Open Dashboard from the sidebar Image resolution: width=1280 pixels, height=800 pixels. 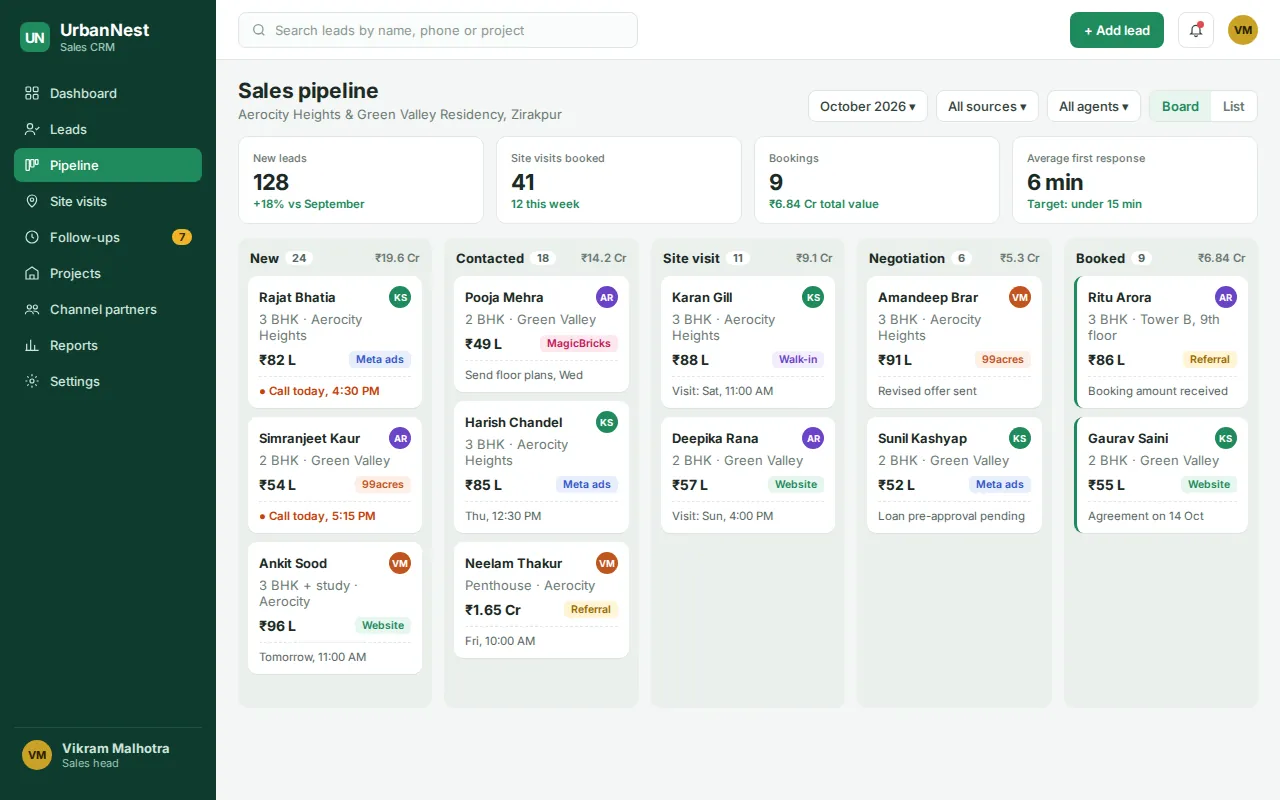coord(108,93)
